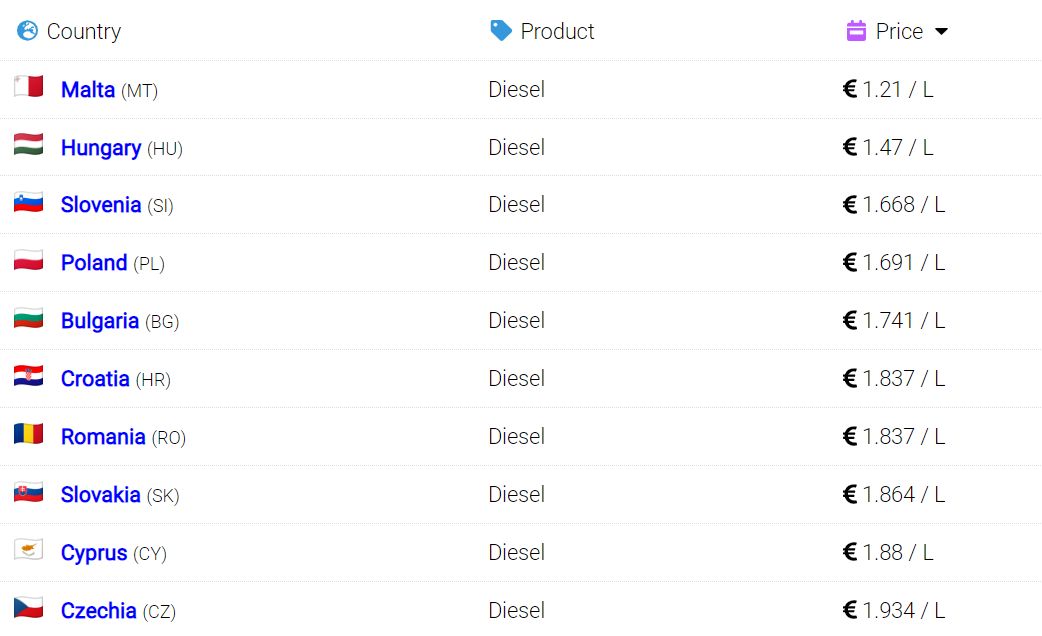
Task: Toggle the Price sort arrow
Action: (x=941, y=31)
